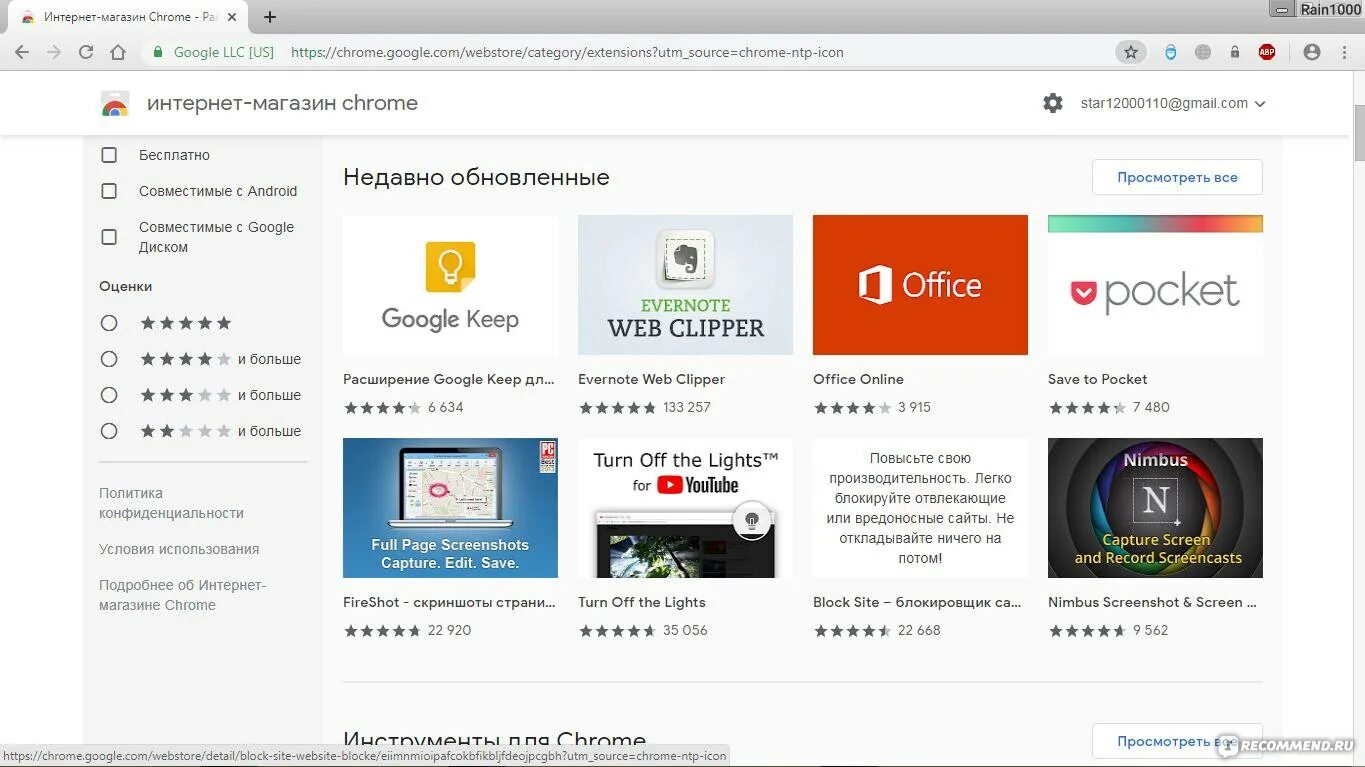Click Просмотреть все for Недавно обновленные
The image size is (1365, 767).
[1177, 177]
